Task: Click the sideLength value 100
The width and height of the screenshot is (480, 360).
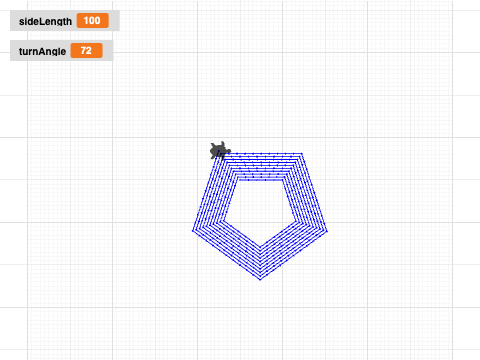Action: [x=92, y=21]
